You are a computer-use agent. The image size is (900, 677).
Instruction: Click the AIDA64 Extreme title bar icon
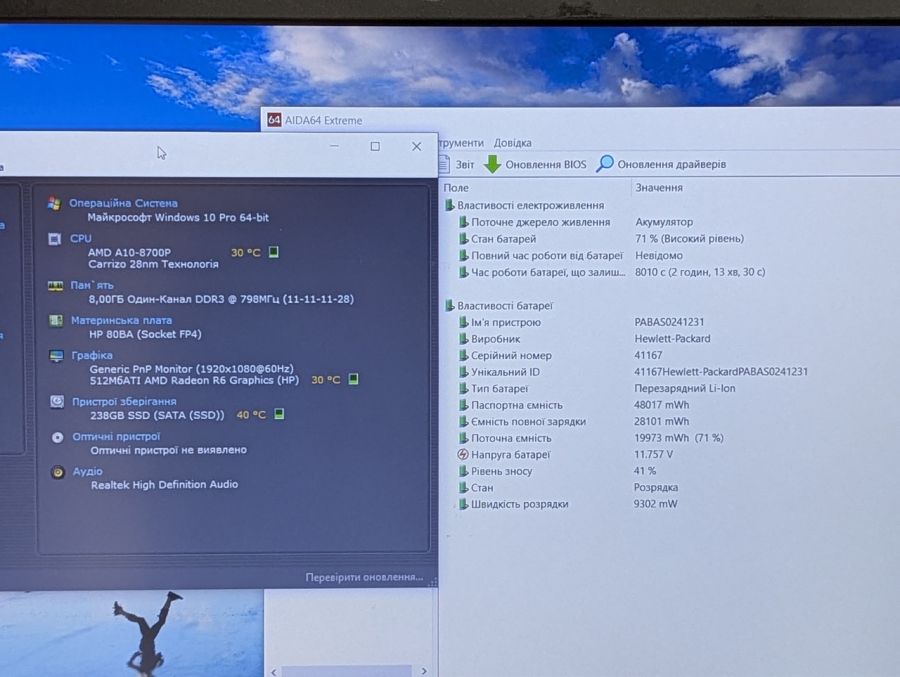point(274,119)
